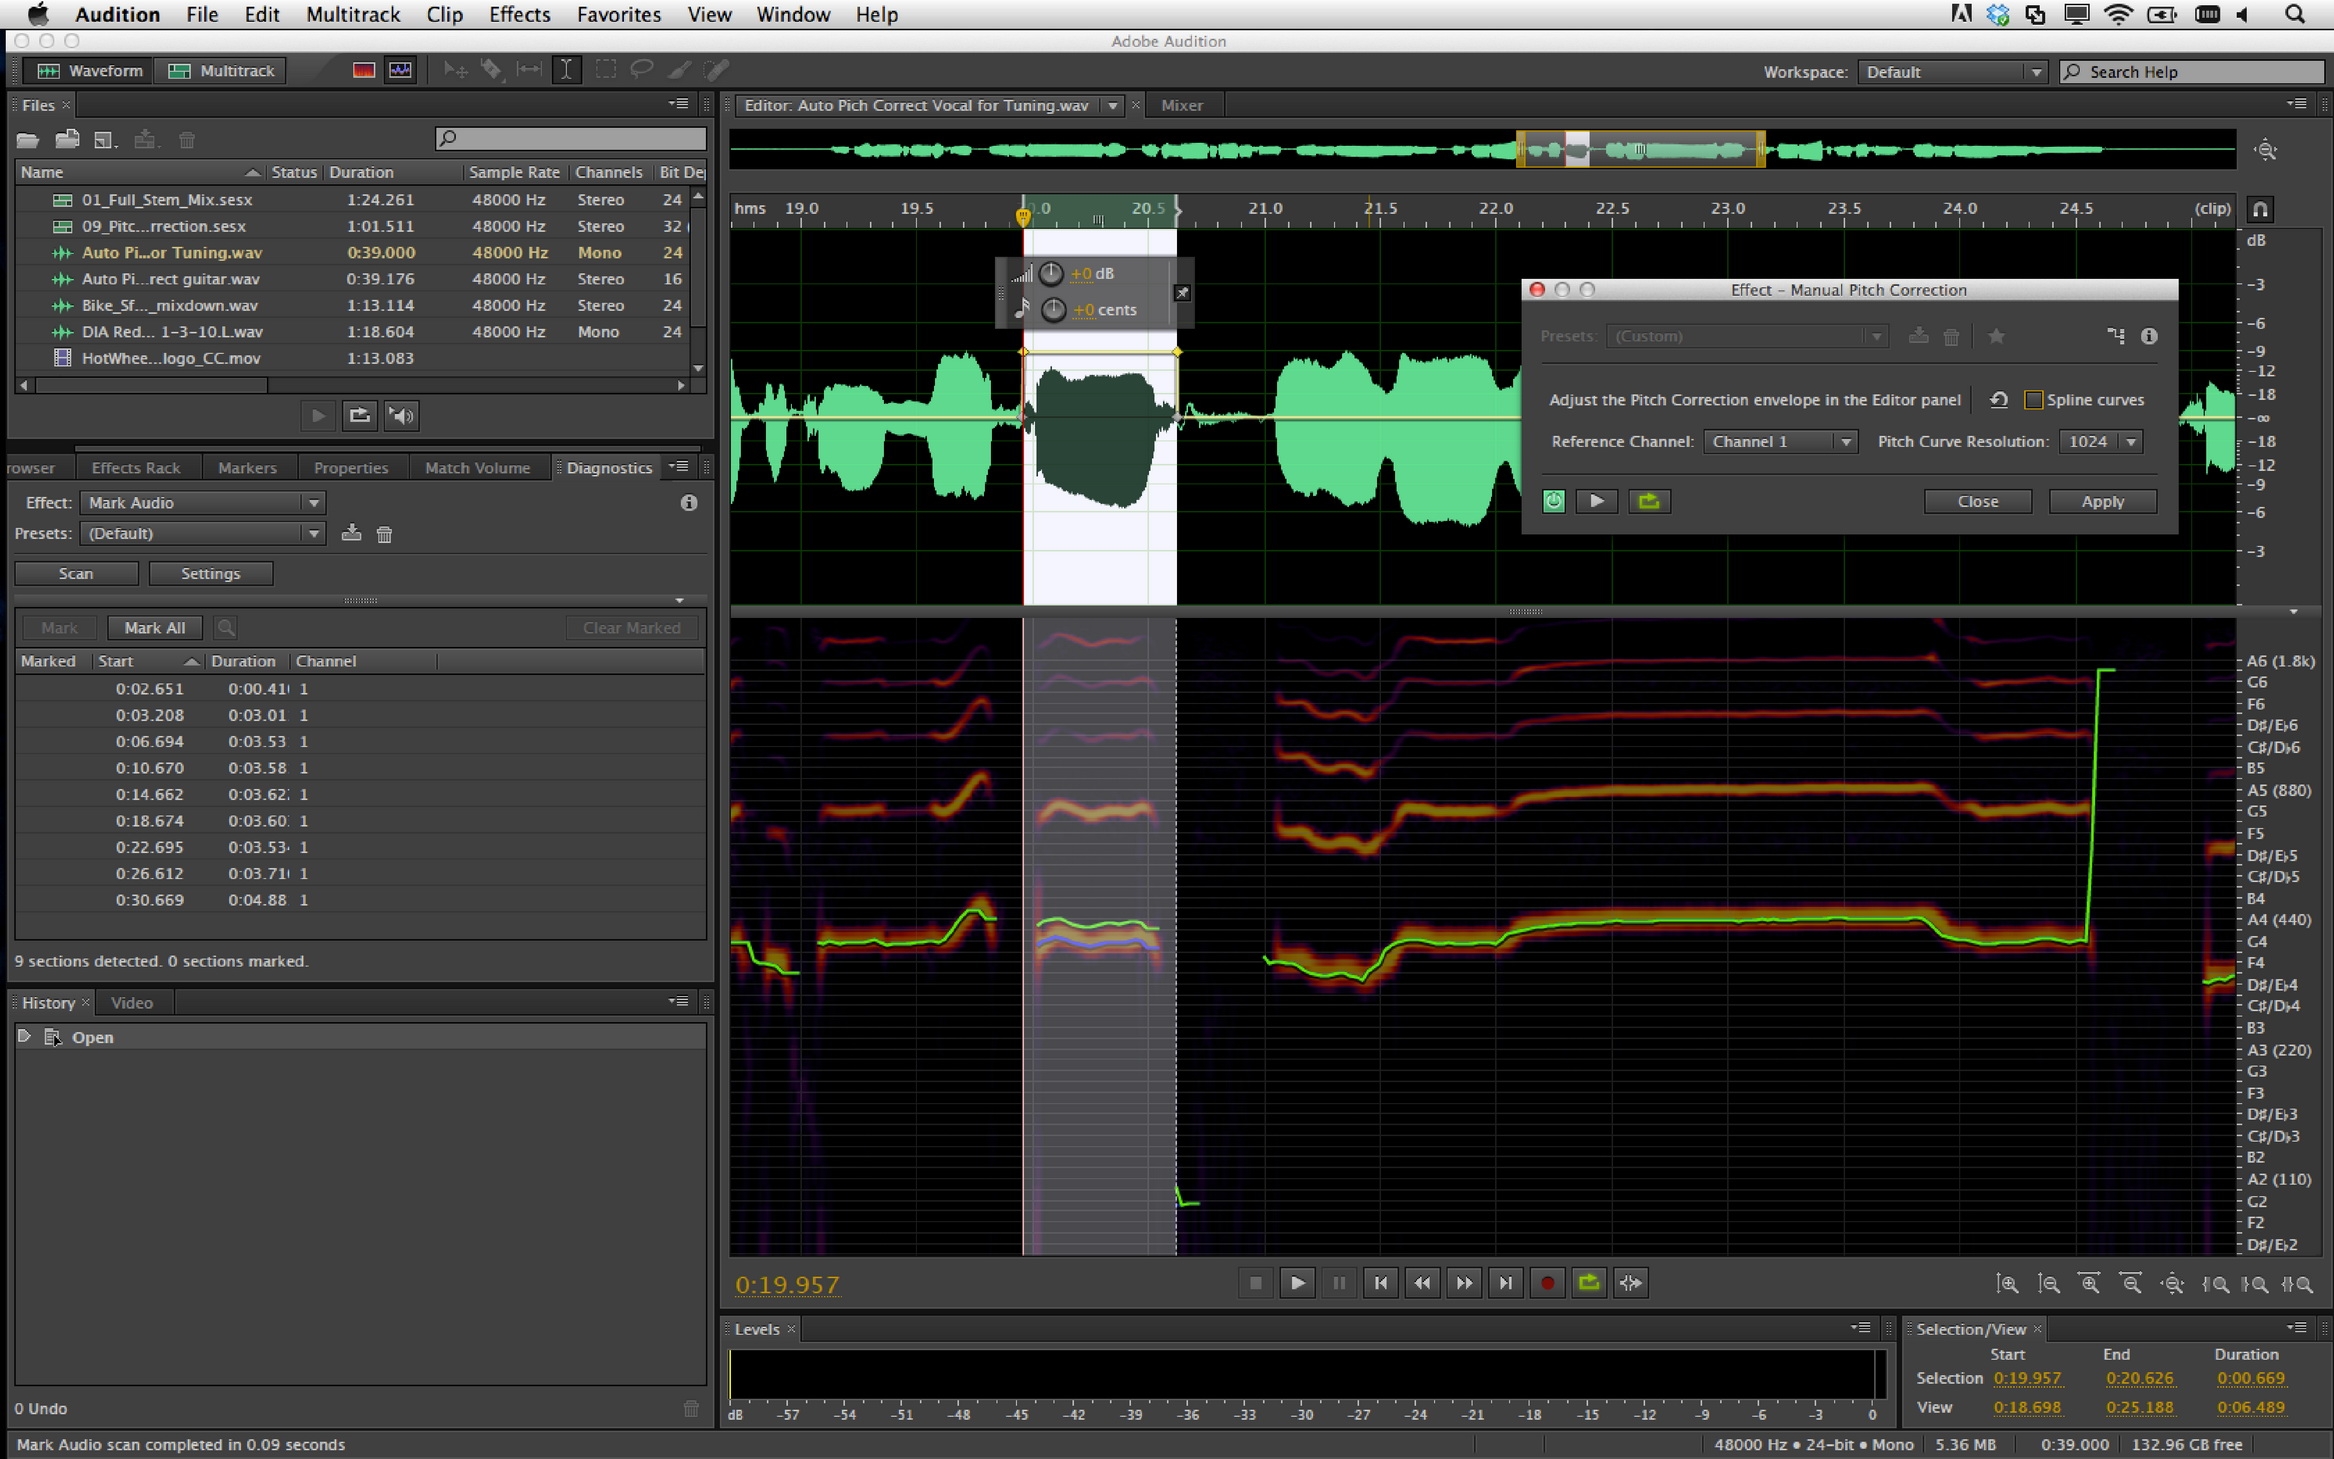Click the Record button in transport

click(1547, 1283)
